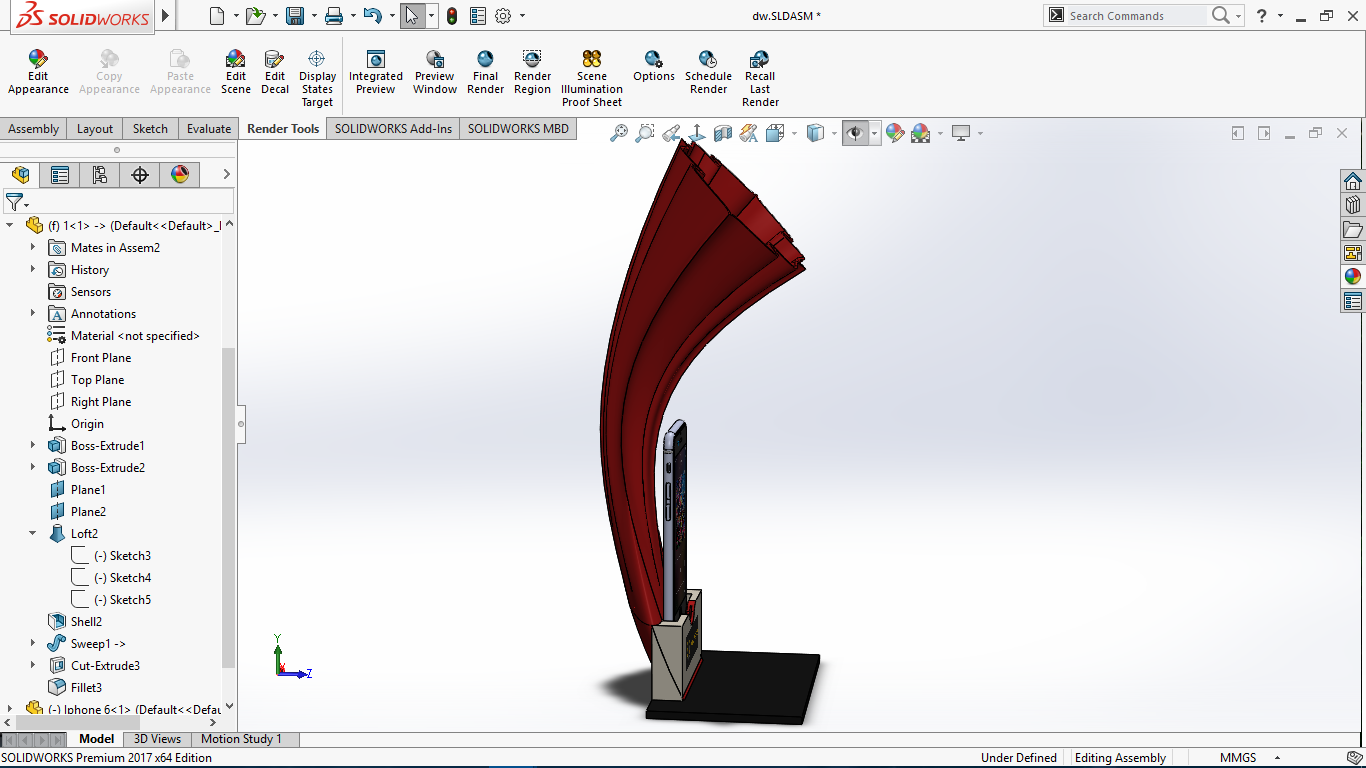
Task: Select the Shell2 feature
Action: point(75,621)
